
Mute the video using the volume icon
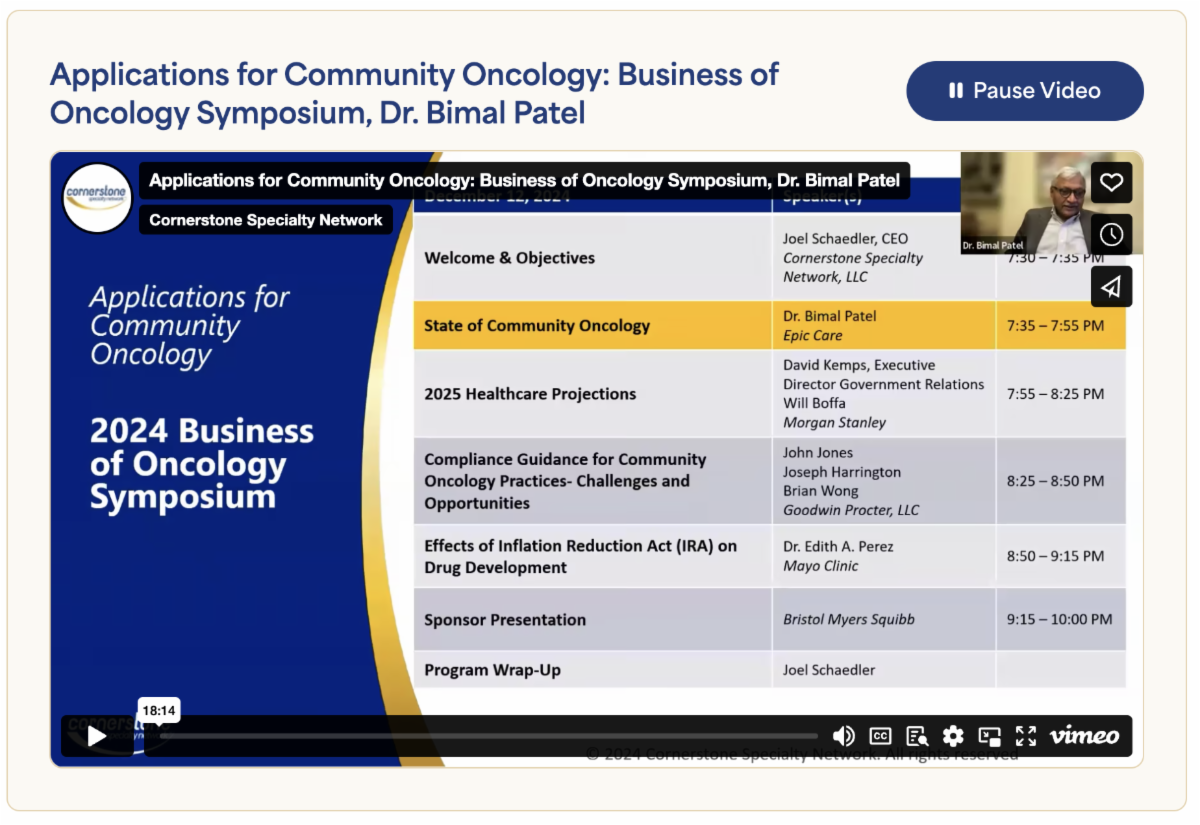(x=843, y=736)
